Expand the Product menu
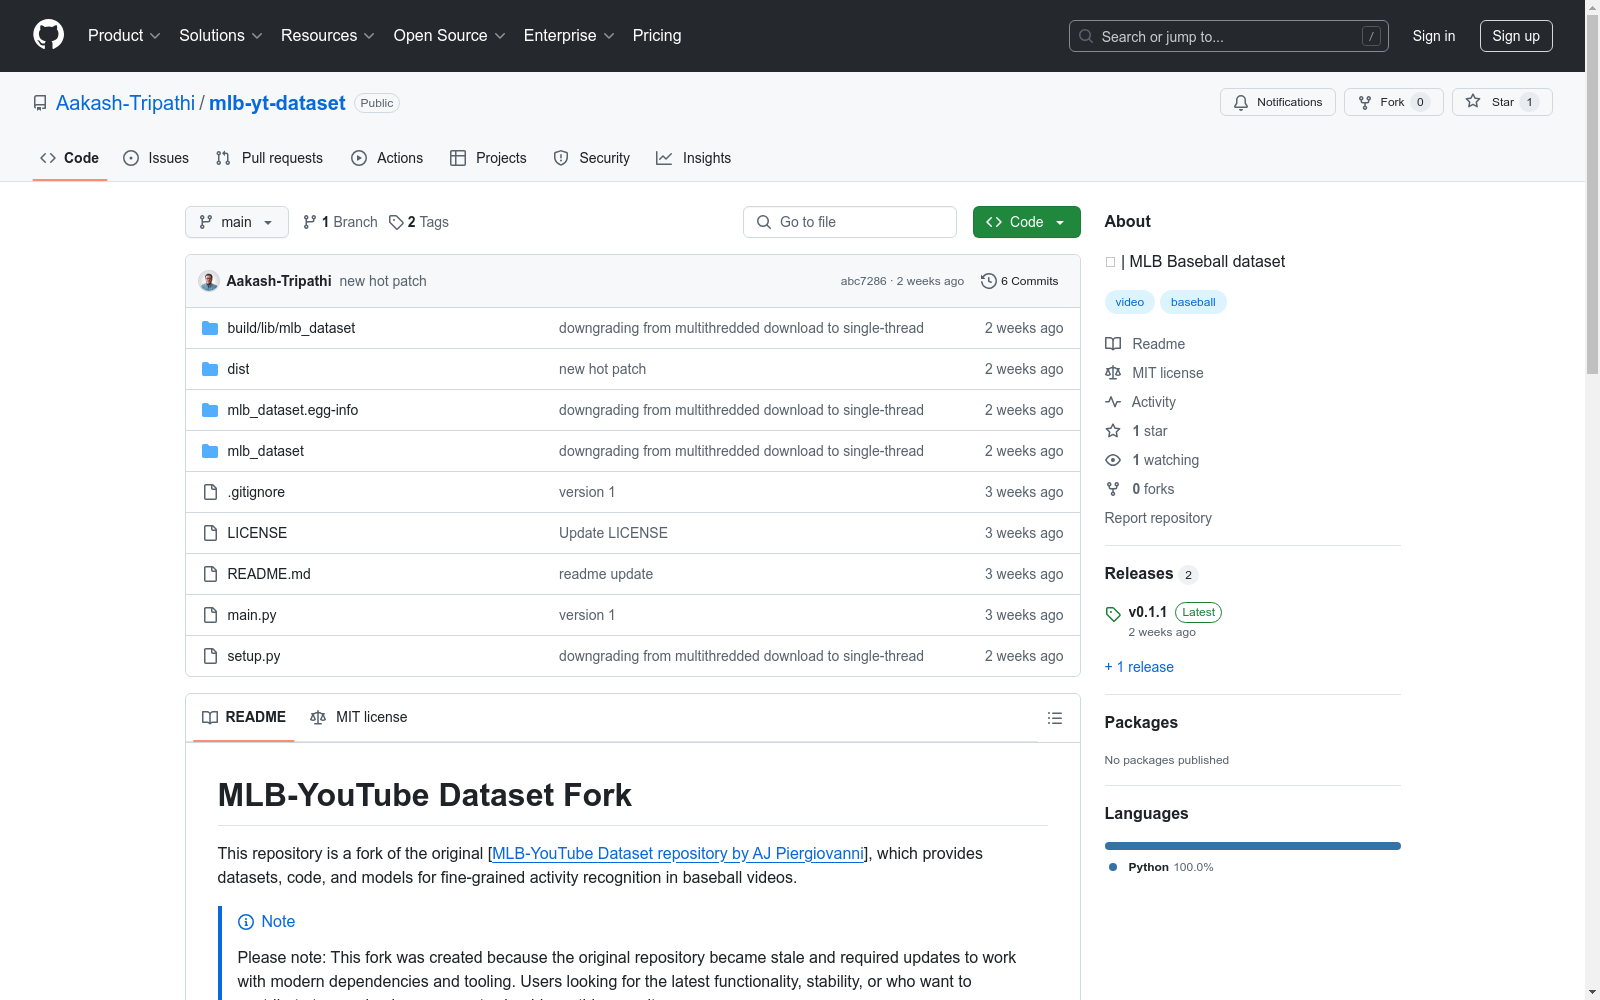Screen dimensions: 1600x1000 click(124, 36)
